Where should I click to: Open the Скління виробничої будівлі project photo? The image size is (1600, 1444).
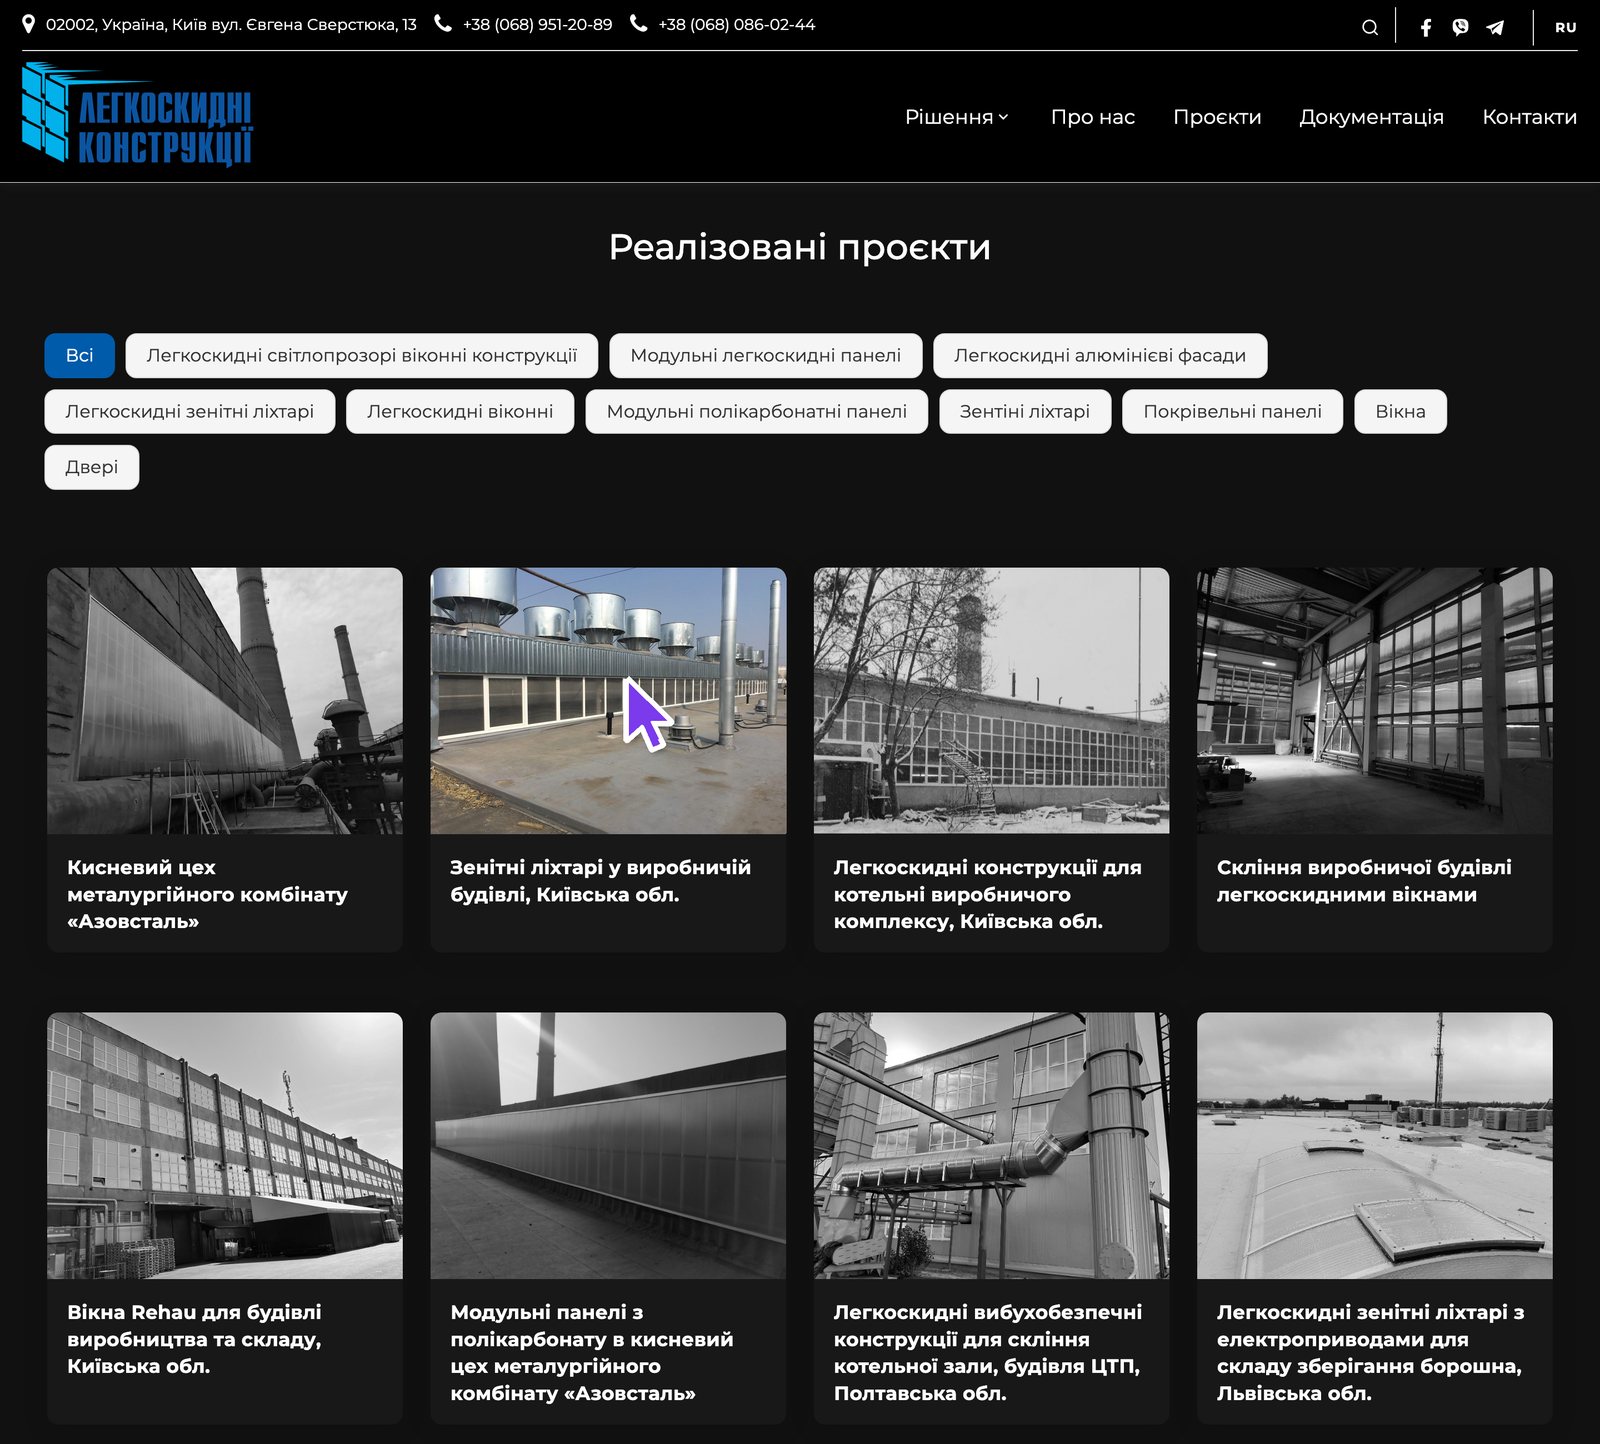point(1375,700)
